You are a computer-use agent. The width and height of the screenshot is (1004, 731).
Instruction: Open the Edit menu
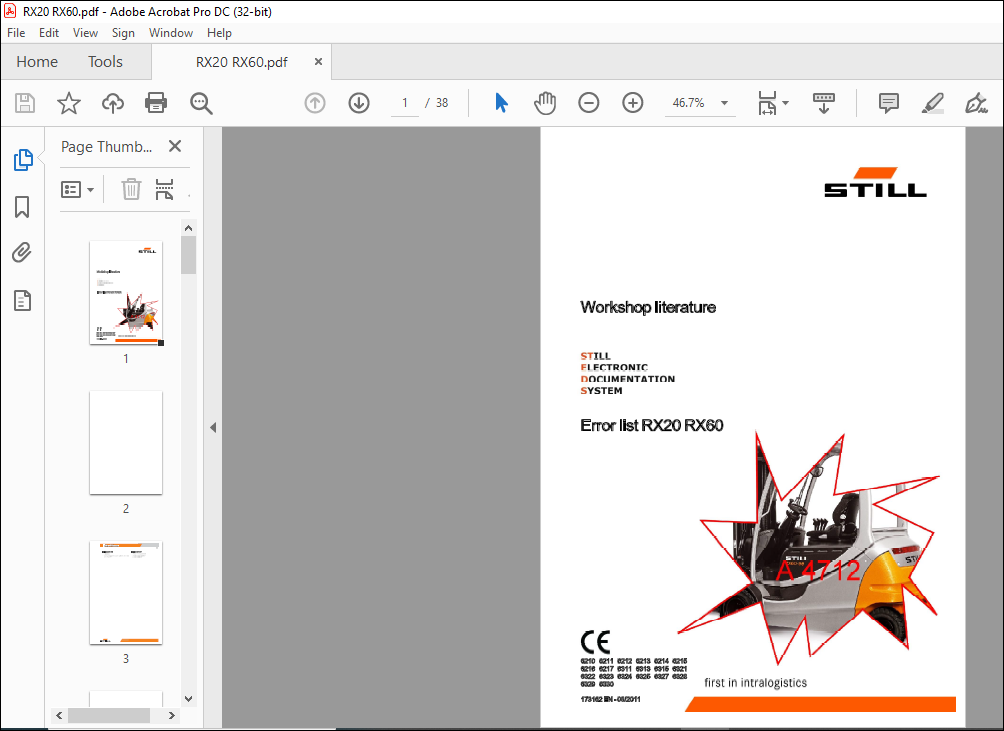(x=49, y=33)
